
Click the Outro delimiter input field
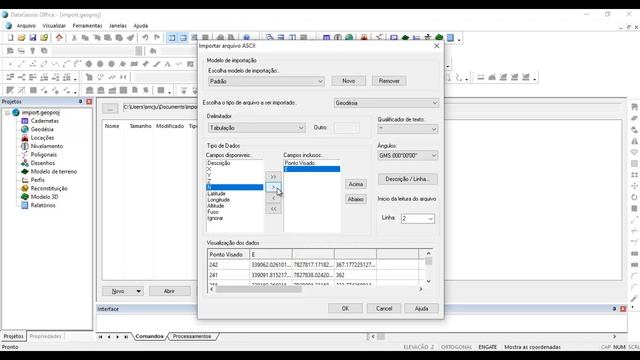[x=346, y=128]
